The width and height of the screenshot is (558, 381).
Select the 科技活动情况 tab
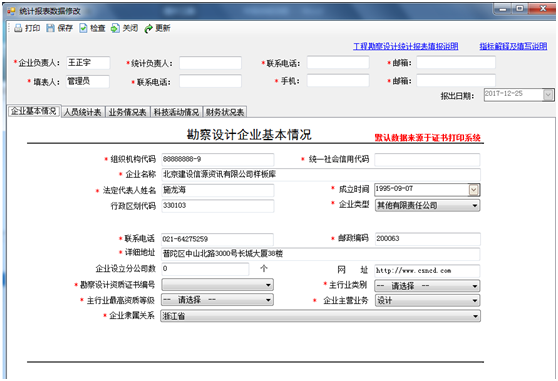[177, 112]
